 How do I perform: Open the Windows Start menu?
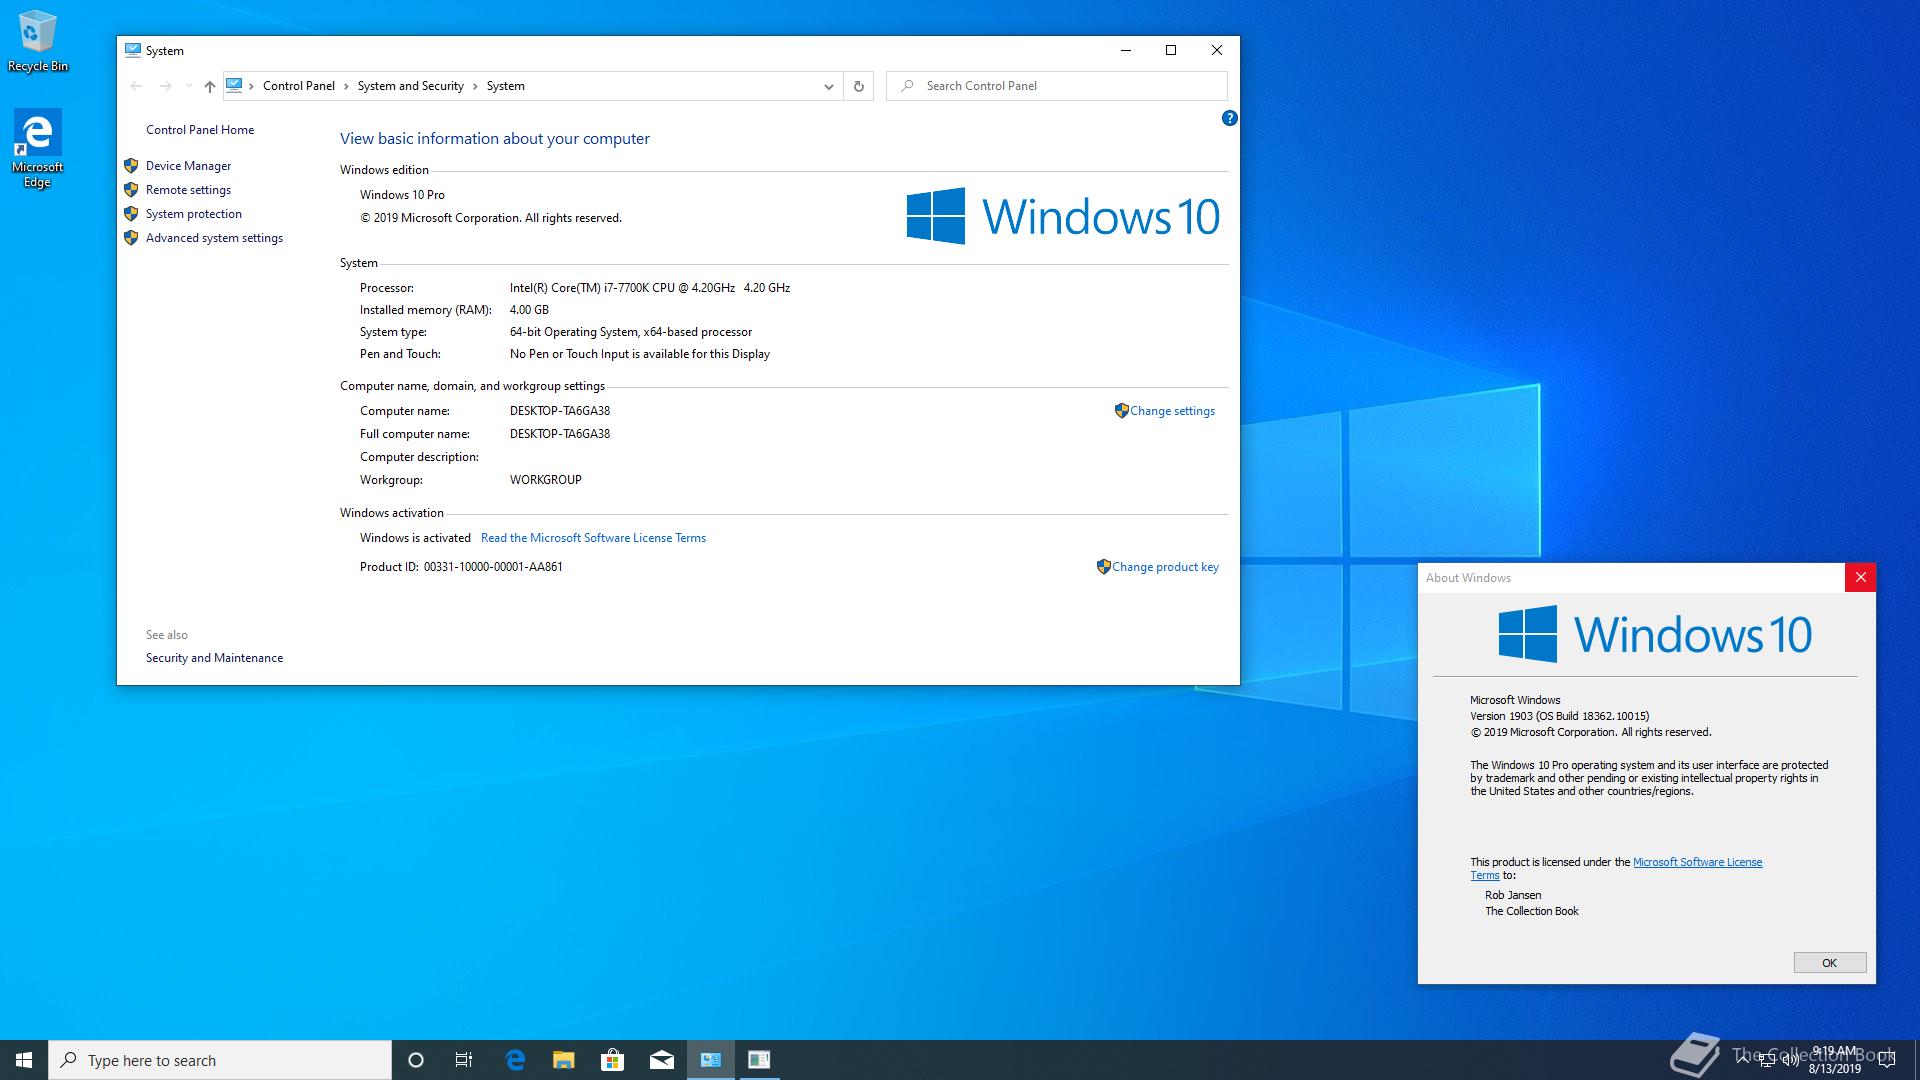tap(24, 1060)
